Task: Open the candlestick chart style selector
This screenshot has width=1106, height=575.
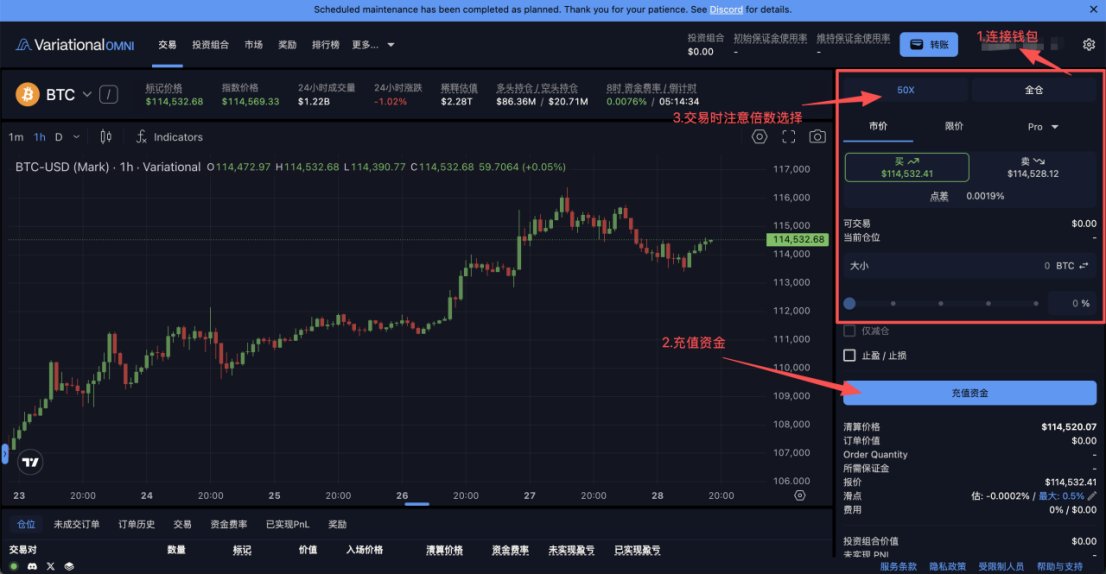Action: coord(106,137)
